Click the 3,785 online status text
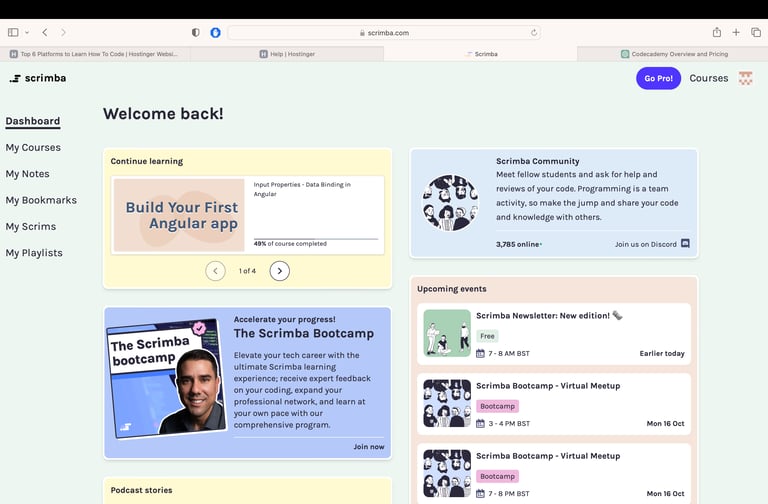Viewport: 768px width, 504px height. tap(519, 244)
